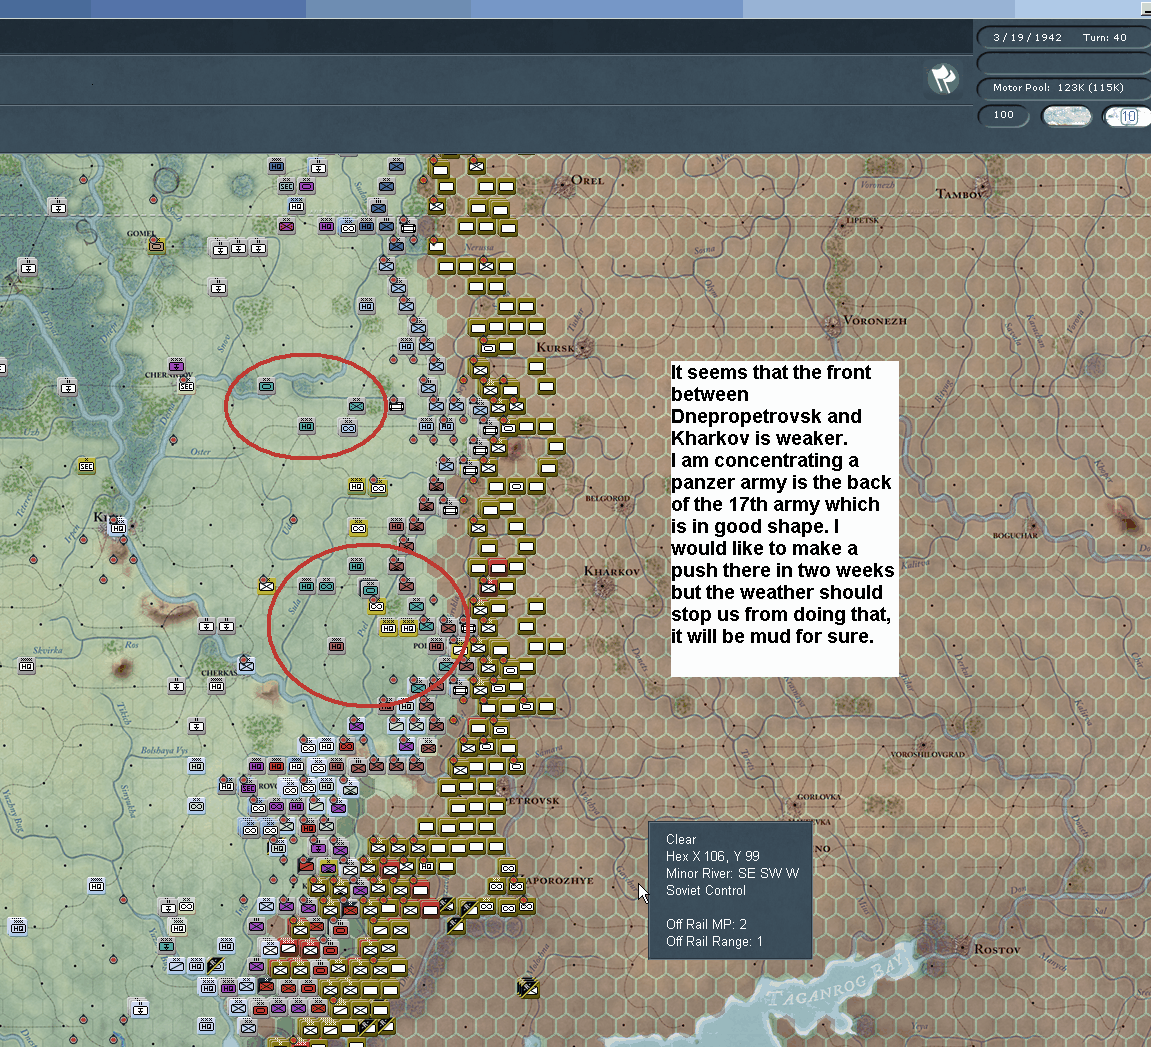Select the HQ unit at Cherkassy

point(217,686)
